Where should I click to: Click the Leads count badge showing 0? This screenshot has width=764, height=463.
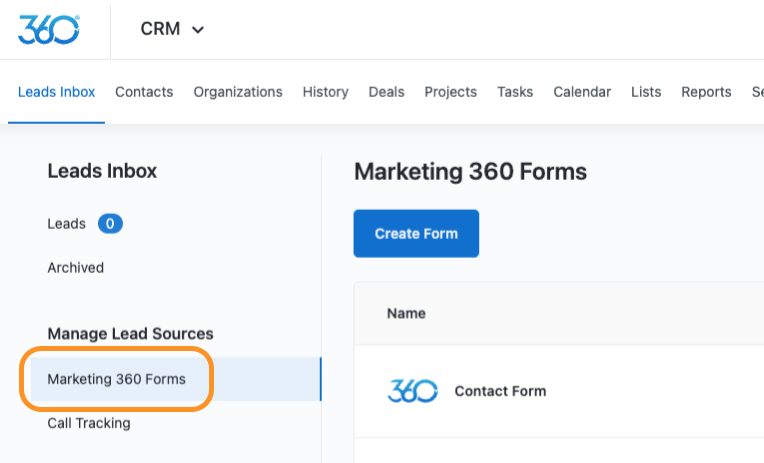tap(110, 224)
